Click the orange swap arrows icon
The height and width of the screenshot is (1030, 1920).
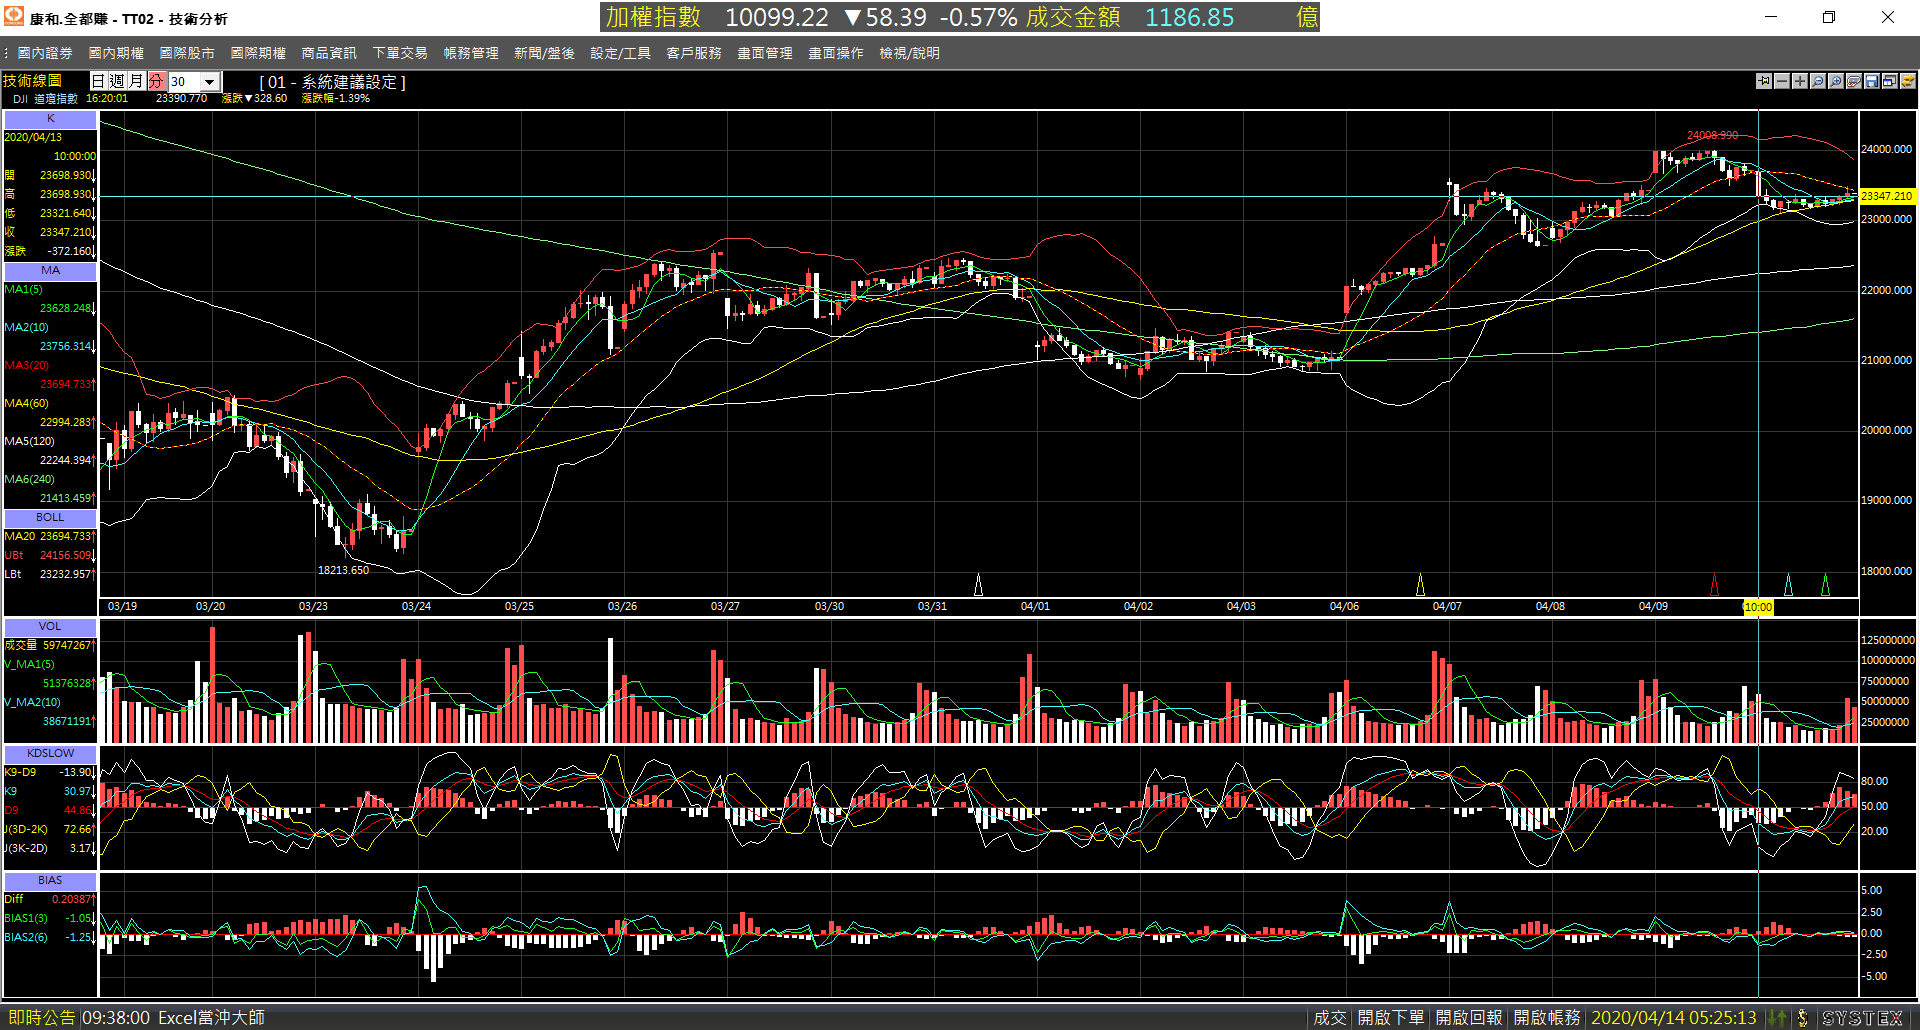pyautogui.click(x=1908, y=81)
